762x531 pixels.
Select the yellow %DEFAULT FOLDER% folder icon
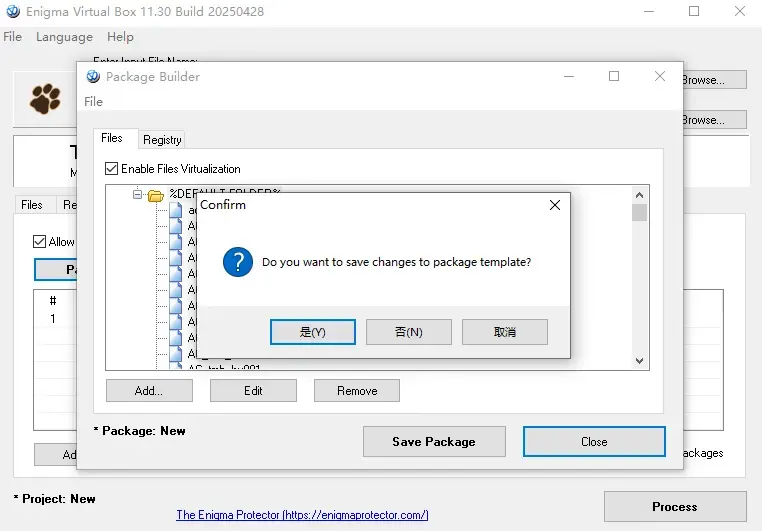tap(156, 195)
